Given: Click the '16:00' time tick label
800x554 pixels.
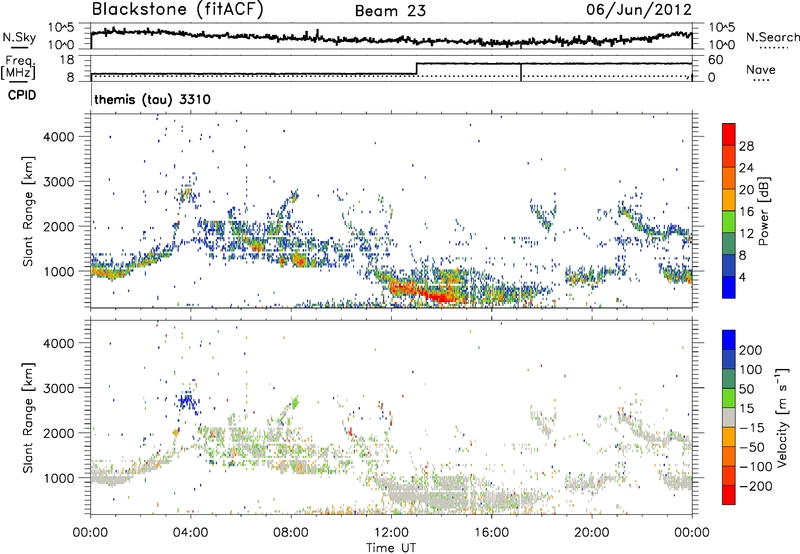Looking at the screenshot, I should pos(491,533).
